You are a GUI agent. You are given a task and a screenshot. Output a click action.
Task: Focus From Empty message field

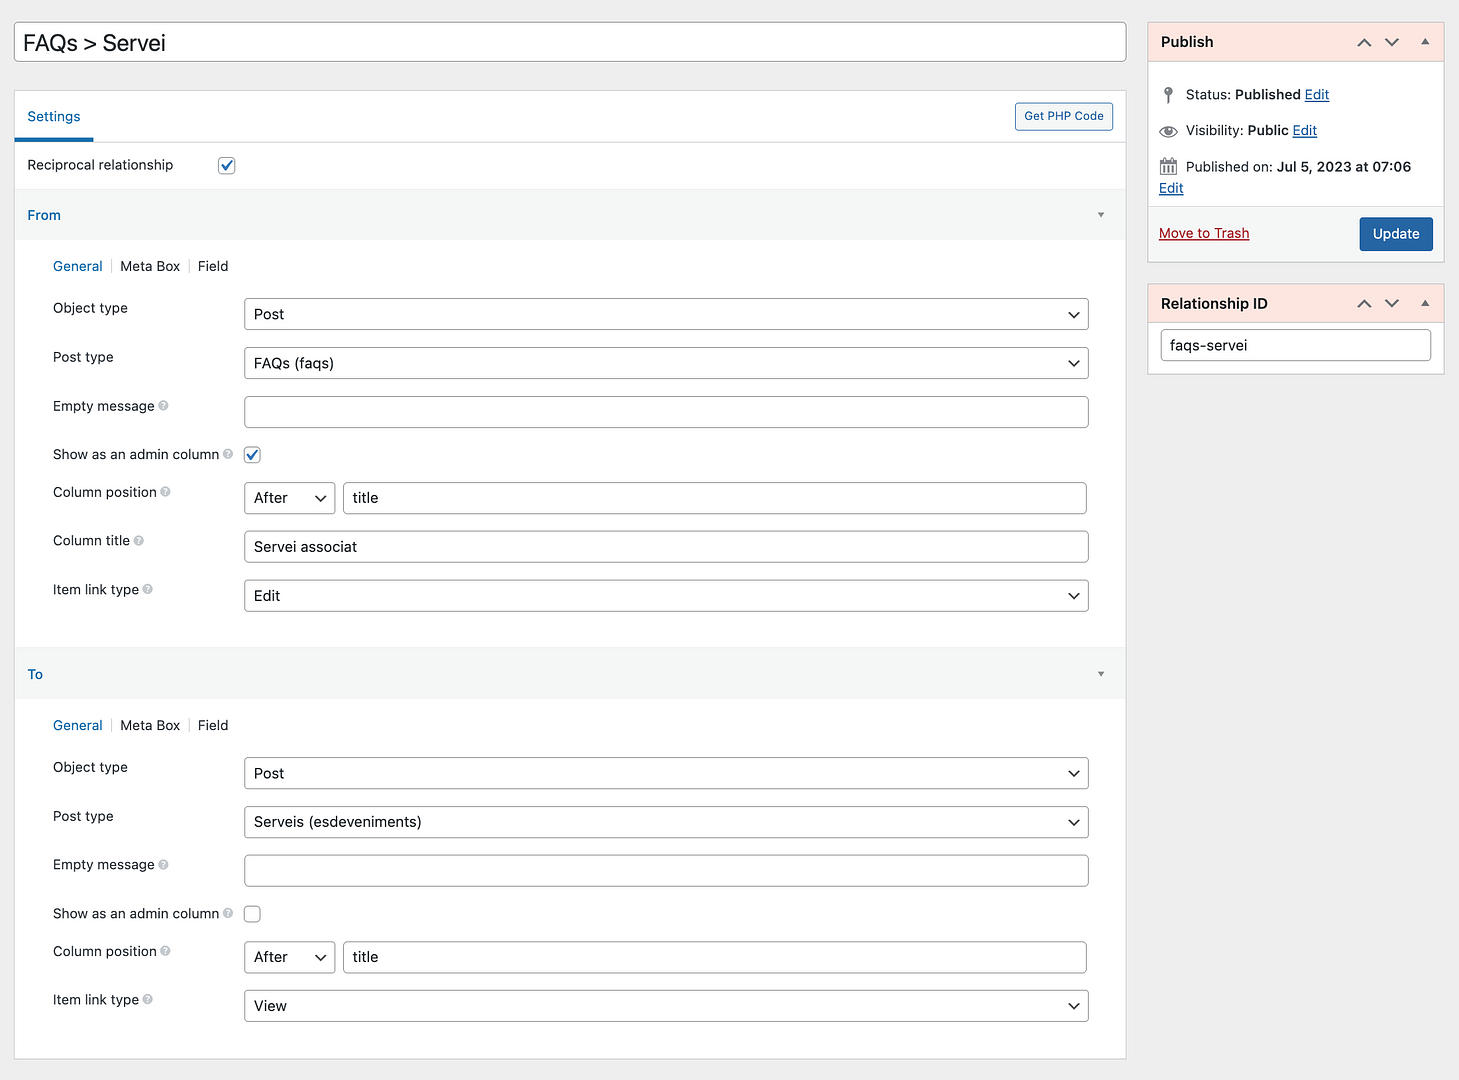pyautogui.click(x=666, y=412)
